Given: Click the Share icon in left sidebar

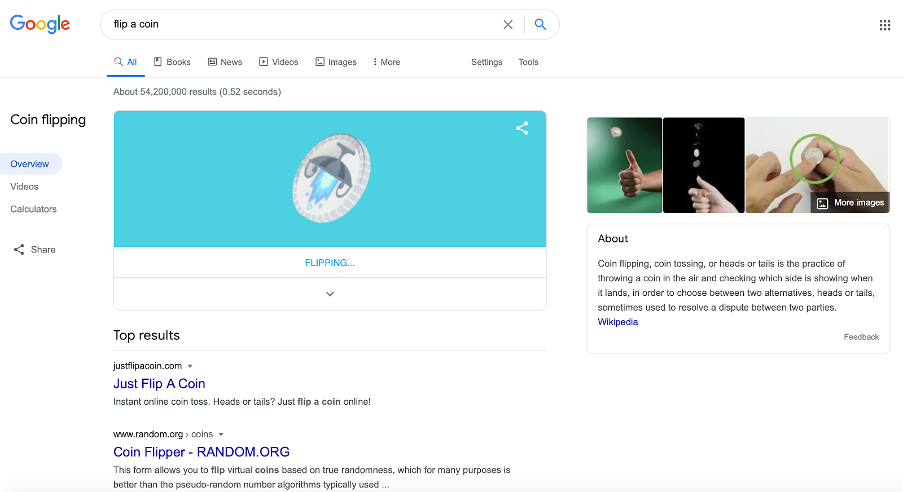Looking at the screenshot, I should pos(19,249).
